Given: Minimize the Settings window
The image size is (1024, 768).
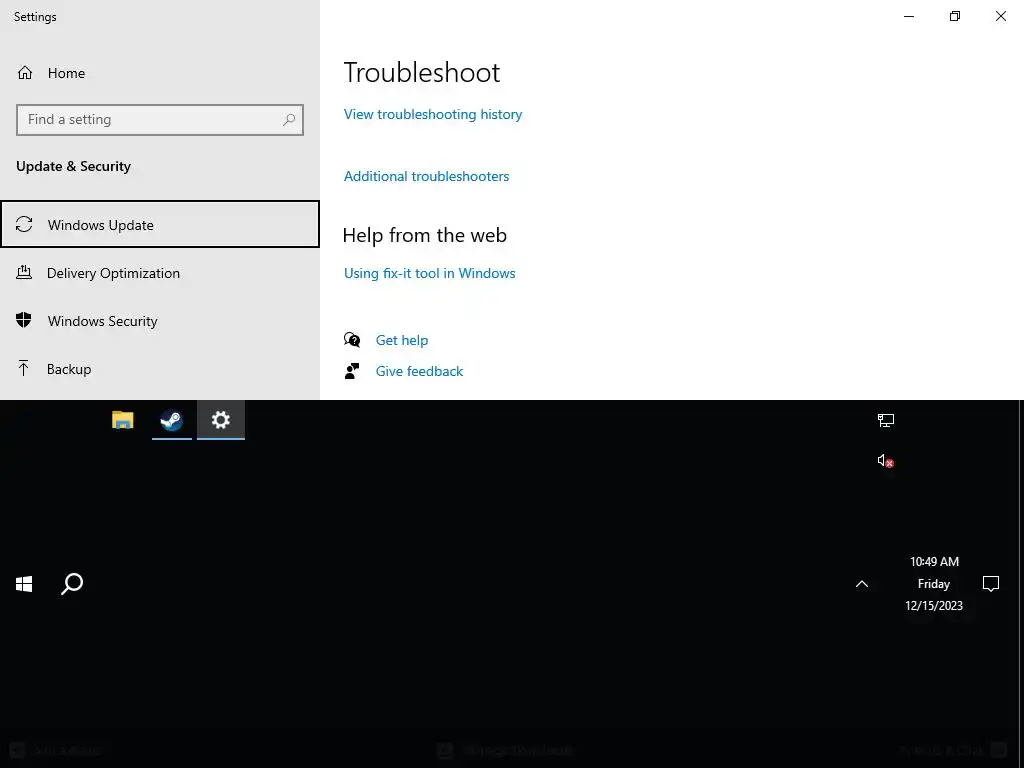Looking at the screenshot, I should click(909, 16).
